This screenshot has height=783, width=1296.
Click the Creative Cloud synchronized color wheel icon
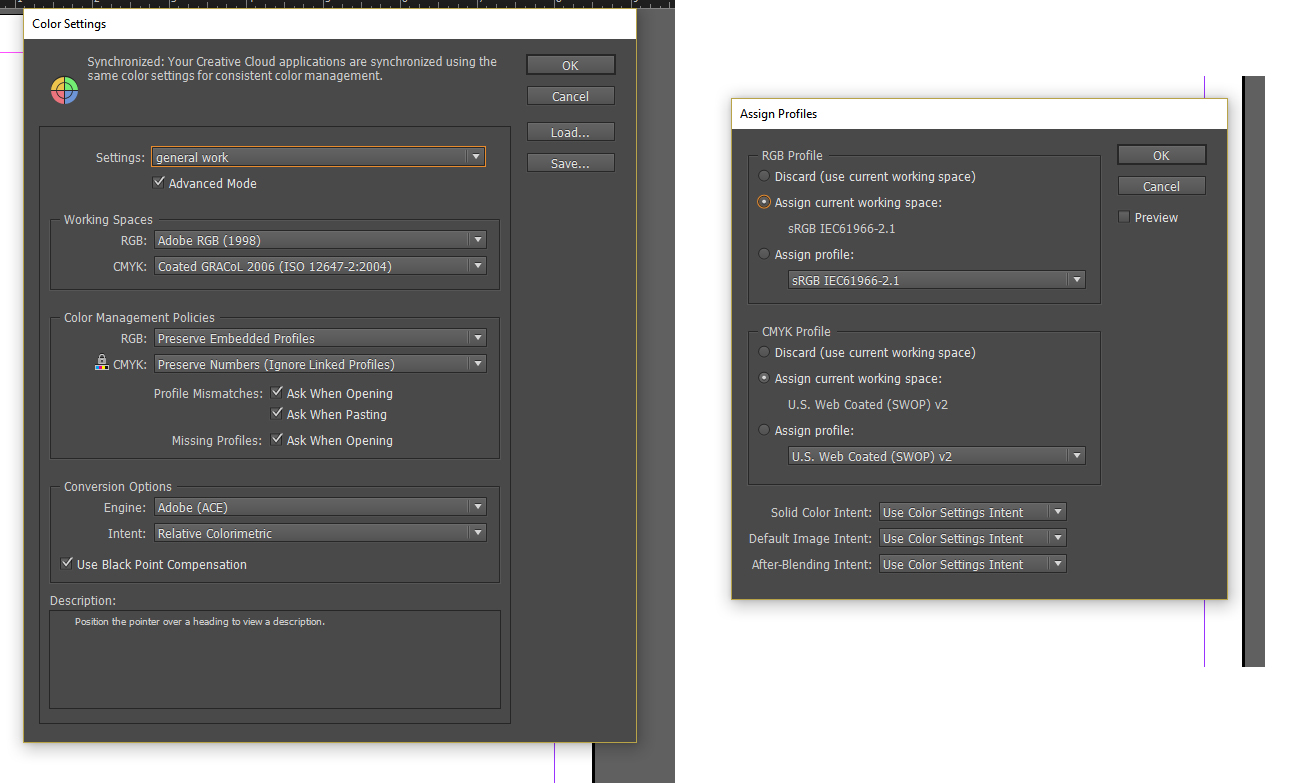(64, 90)
